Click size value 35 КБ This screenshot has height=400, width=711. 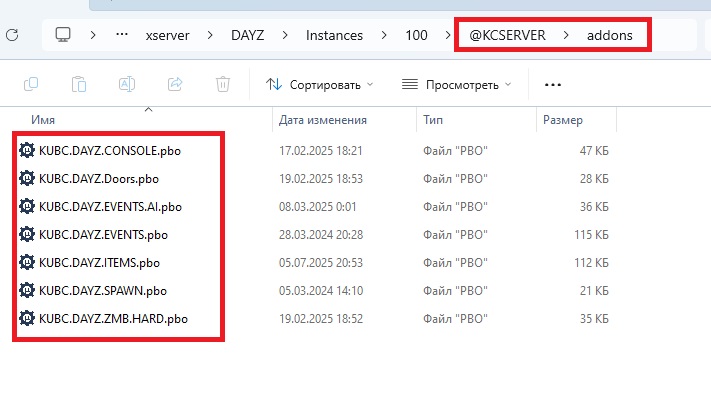click(x=594, y=319)
